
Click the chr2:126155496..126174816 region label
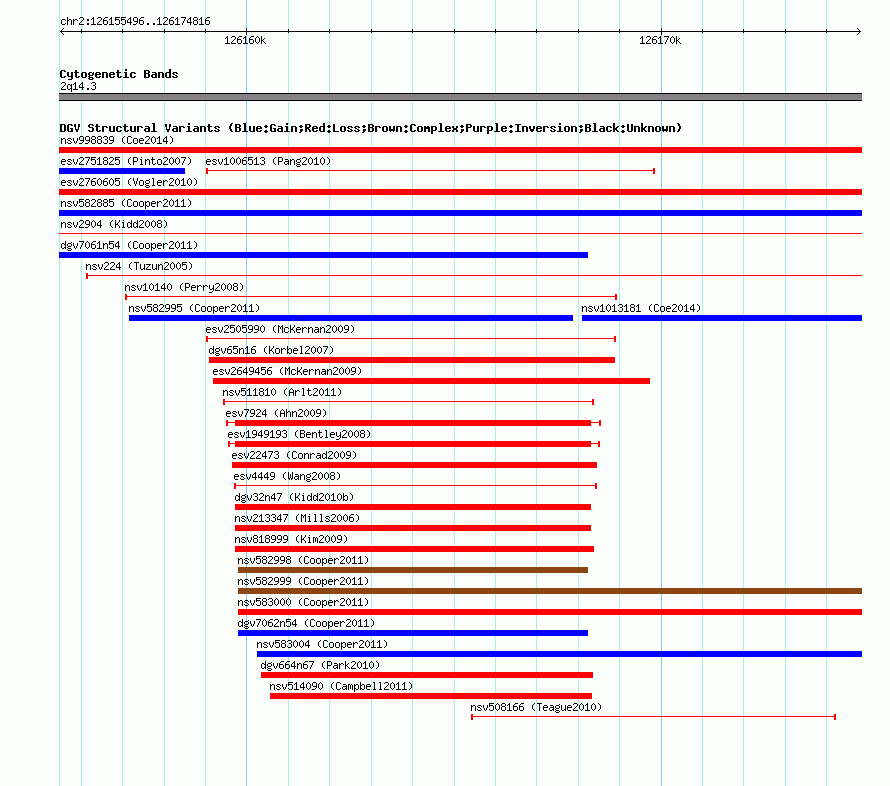click(135, 21)
